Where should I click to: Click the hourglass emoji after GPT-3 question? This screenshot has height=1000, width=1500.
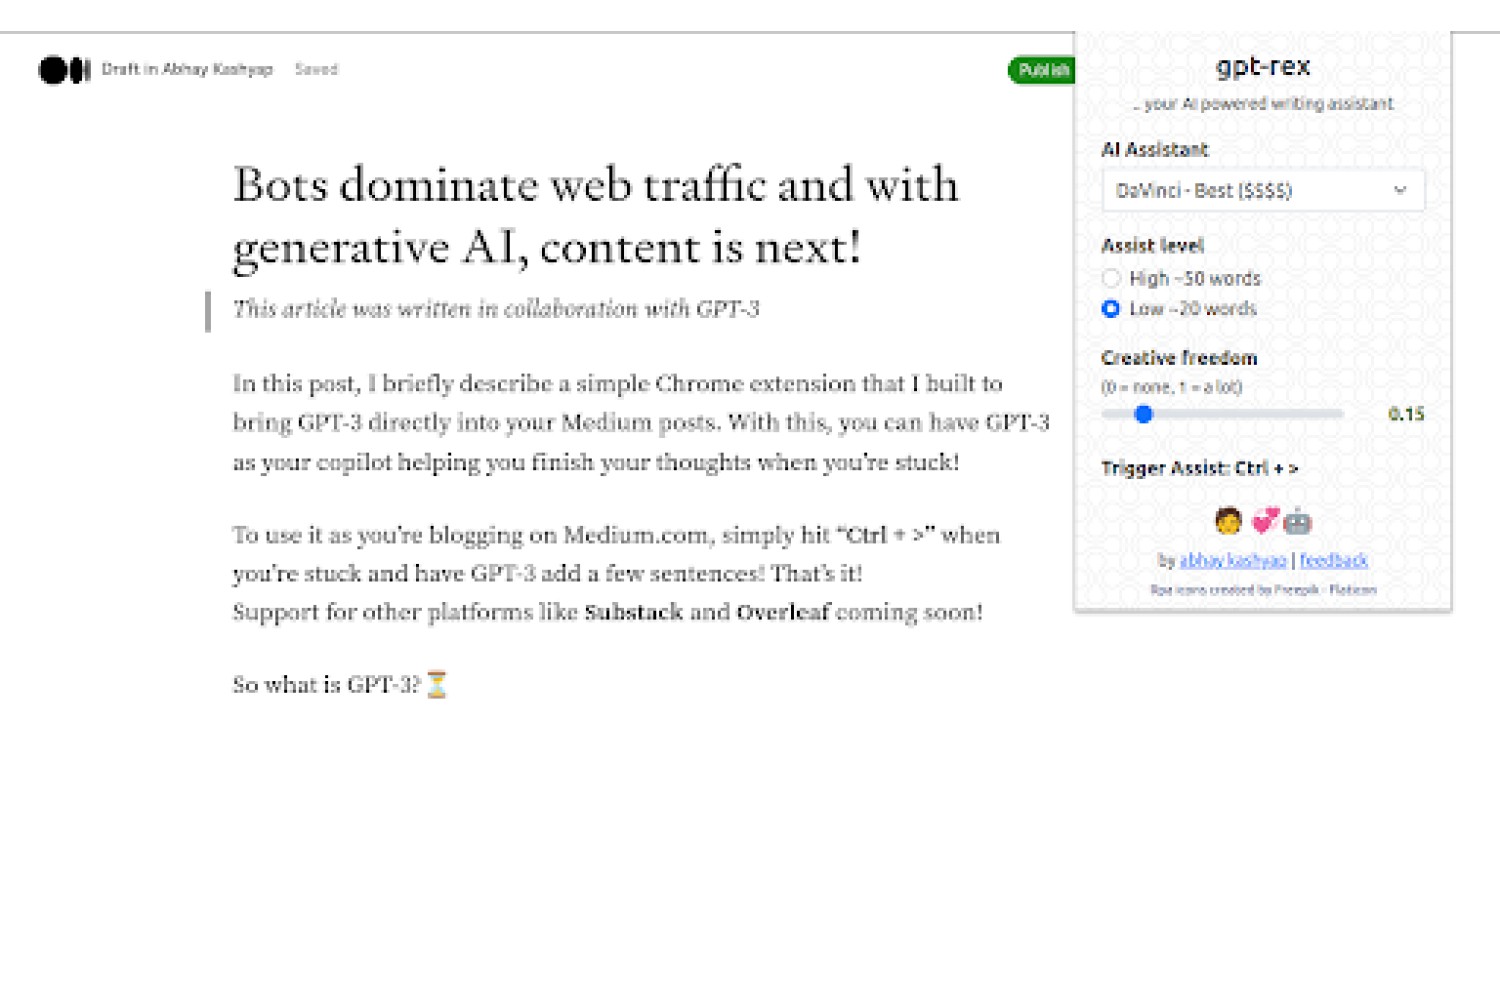click(x=437, y=685)
